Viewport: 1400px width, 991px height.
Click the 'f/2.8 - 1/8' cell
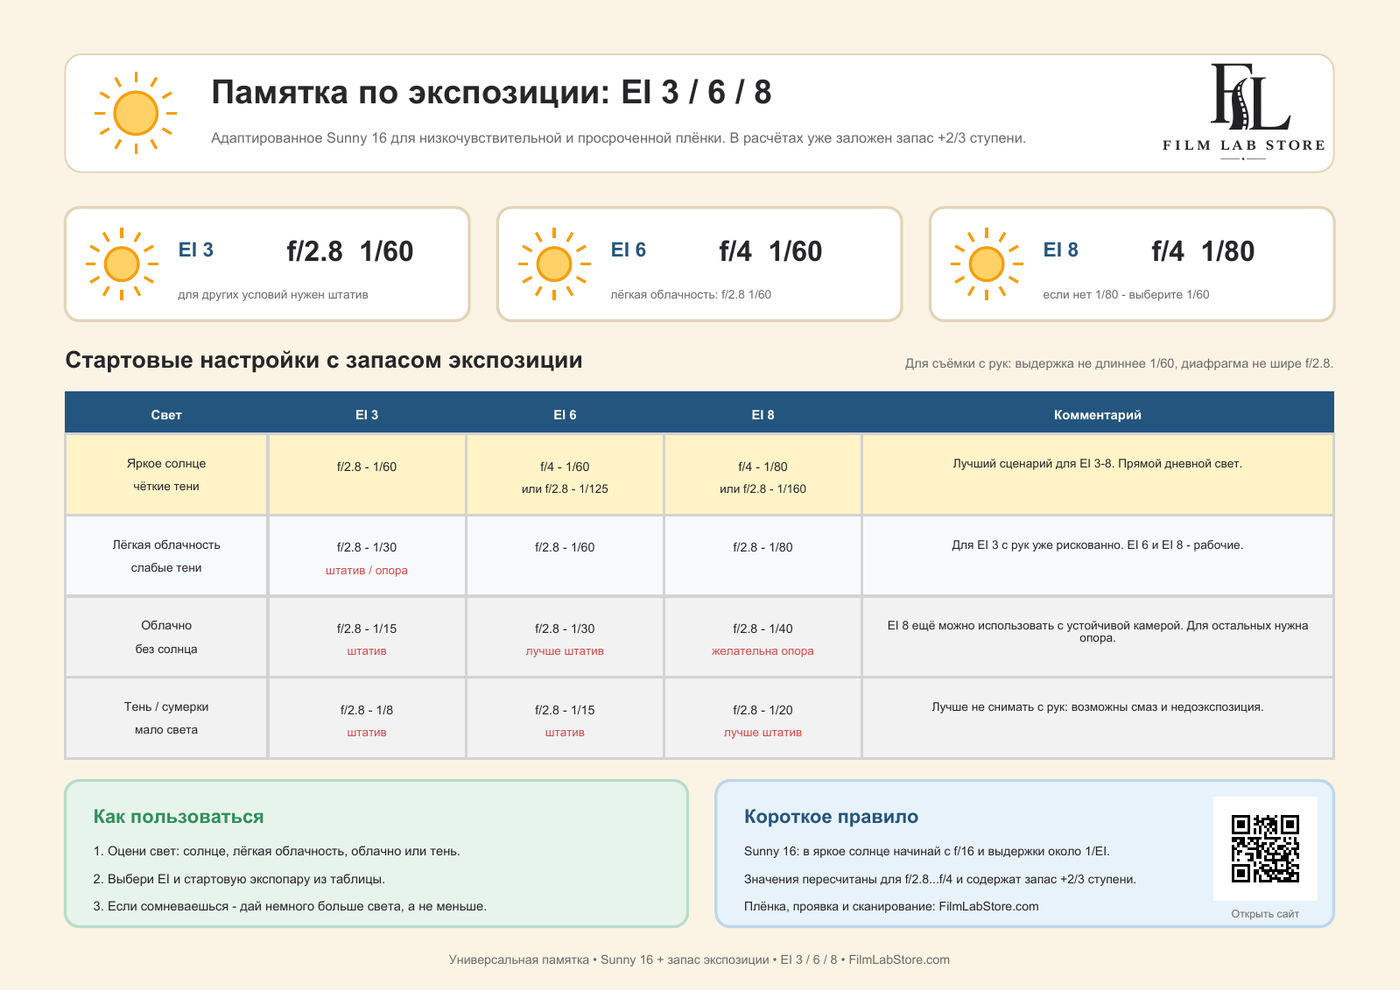click(367, 718)
